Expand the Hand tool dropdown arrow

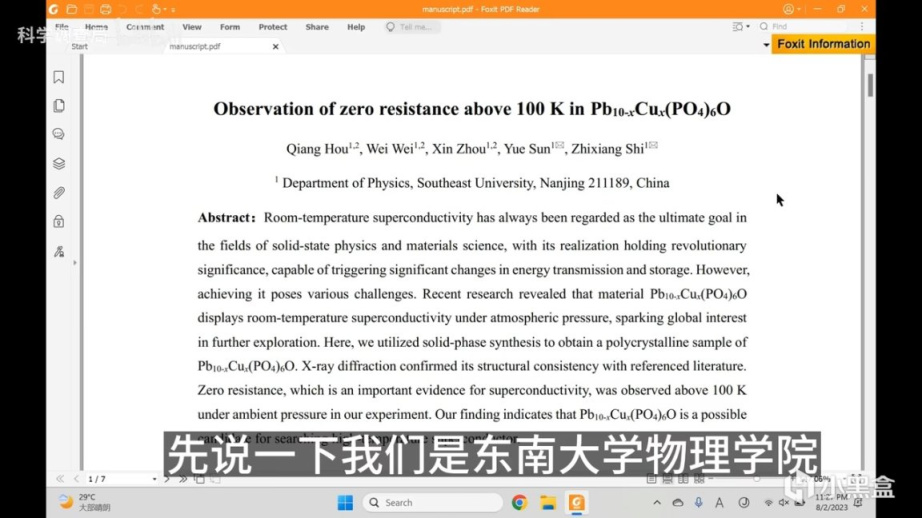click(165, 9)
